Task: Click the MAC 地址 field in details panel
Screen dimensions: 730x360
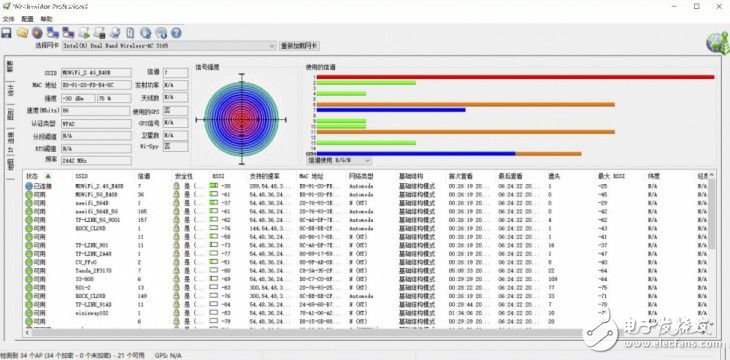Action: click(x=96, y=85)
